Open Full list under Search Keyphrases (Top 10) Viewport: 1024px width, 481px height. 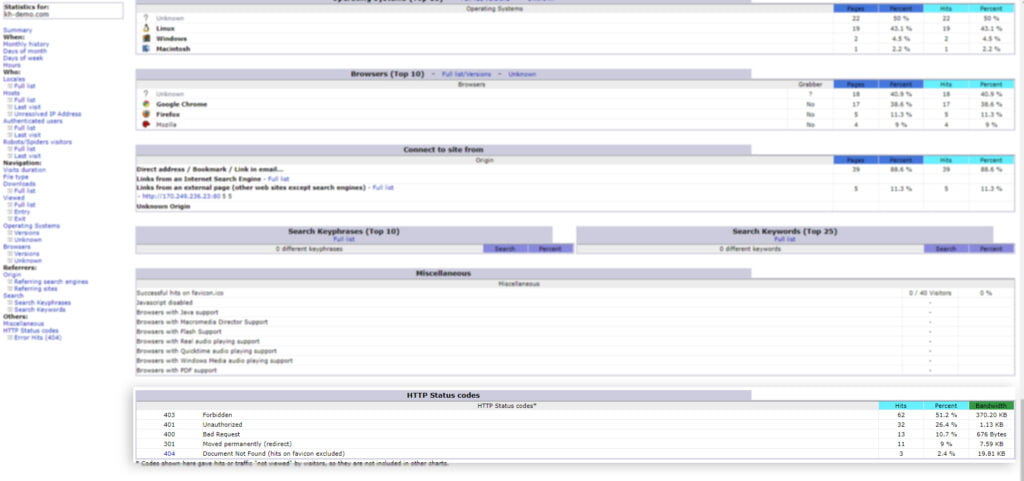click(x=344, y=240)
